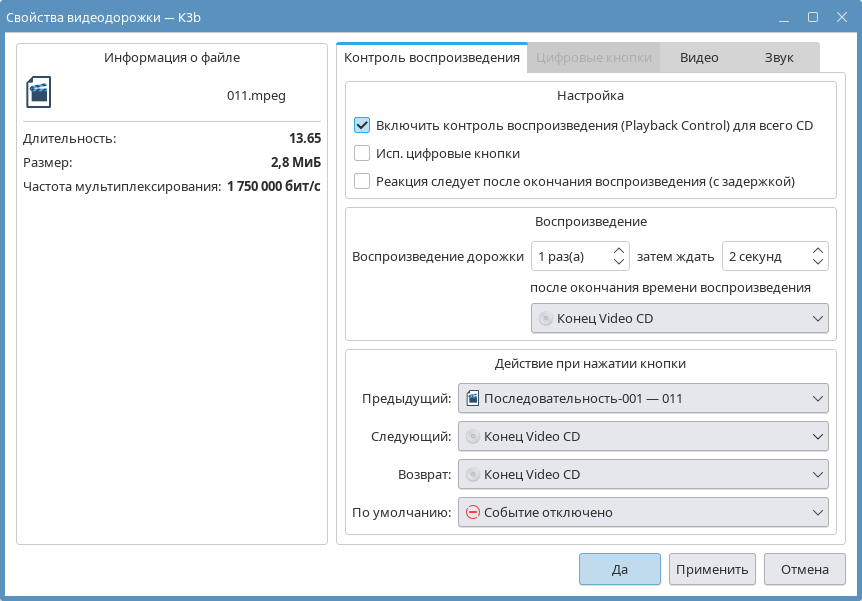Click the Применить button
Screen dimensions: 862x601
(x=712, y=569)
